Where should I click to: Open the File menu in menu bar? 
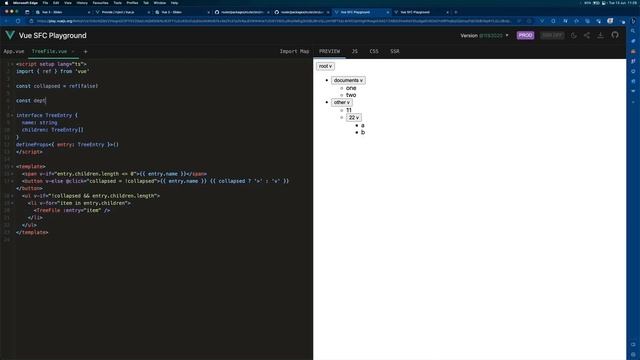pos(45,3)
